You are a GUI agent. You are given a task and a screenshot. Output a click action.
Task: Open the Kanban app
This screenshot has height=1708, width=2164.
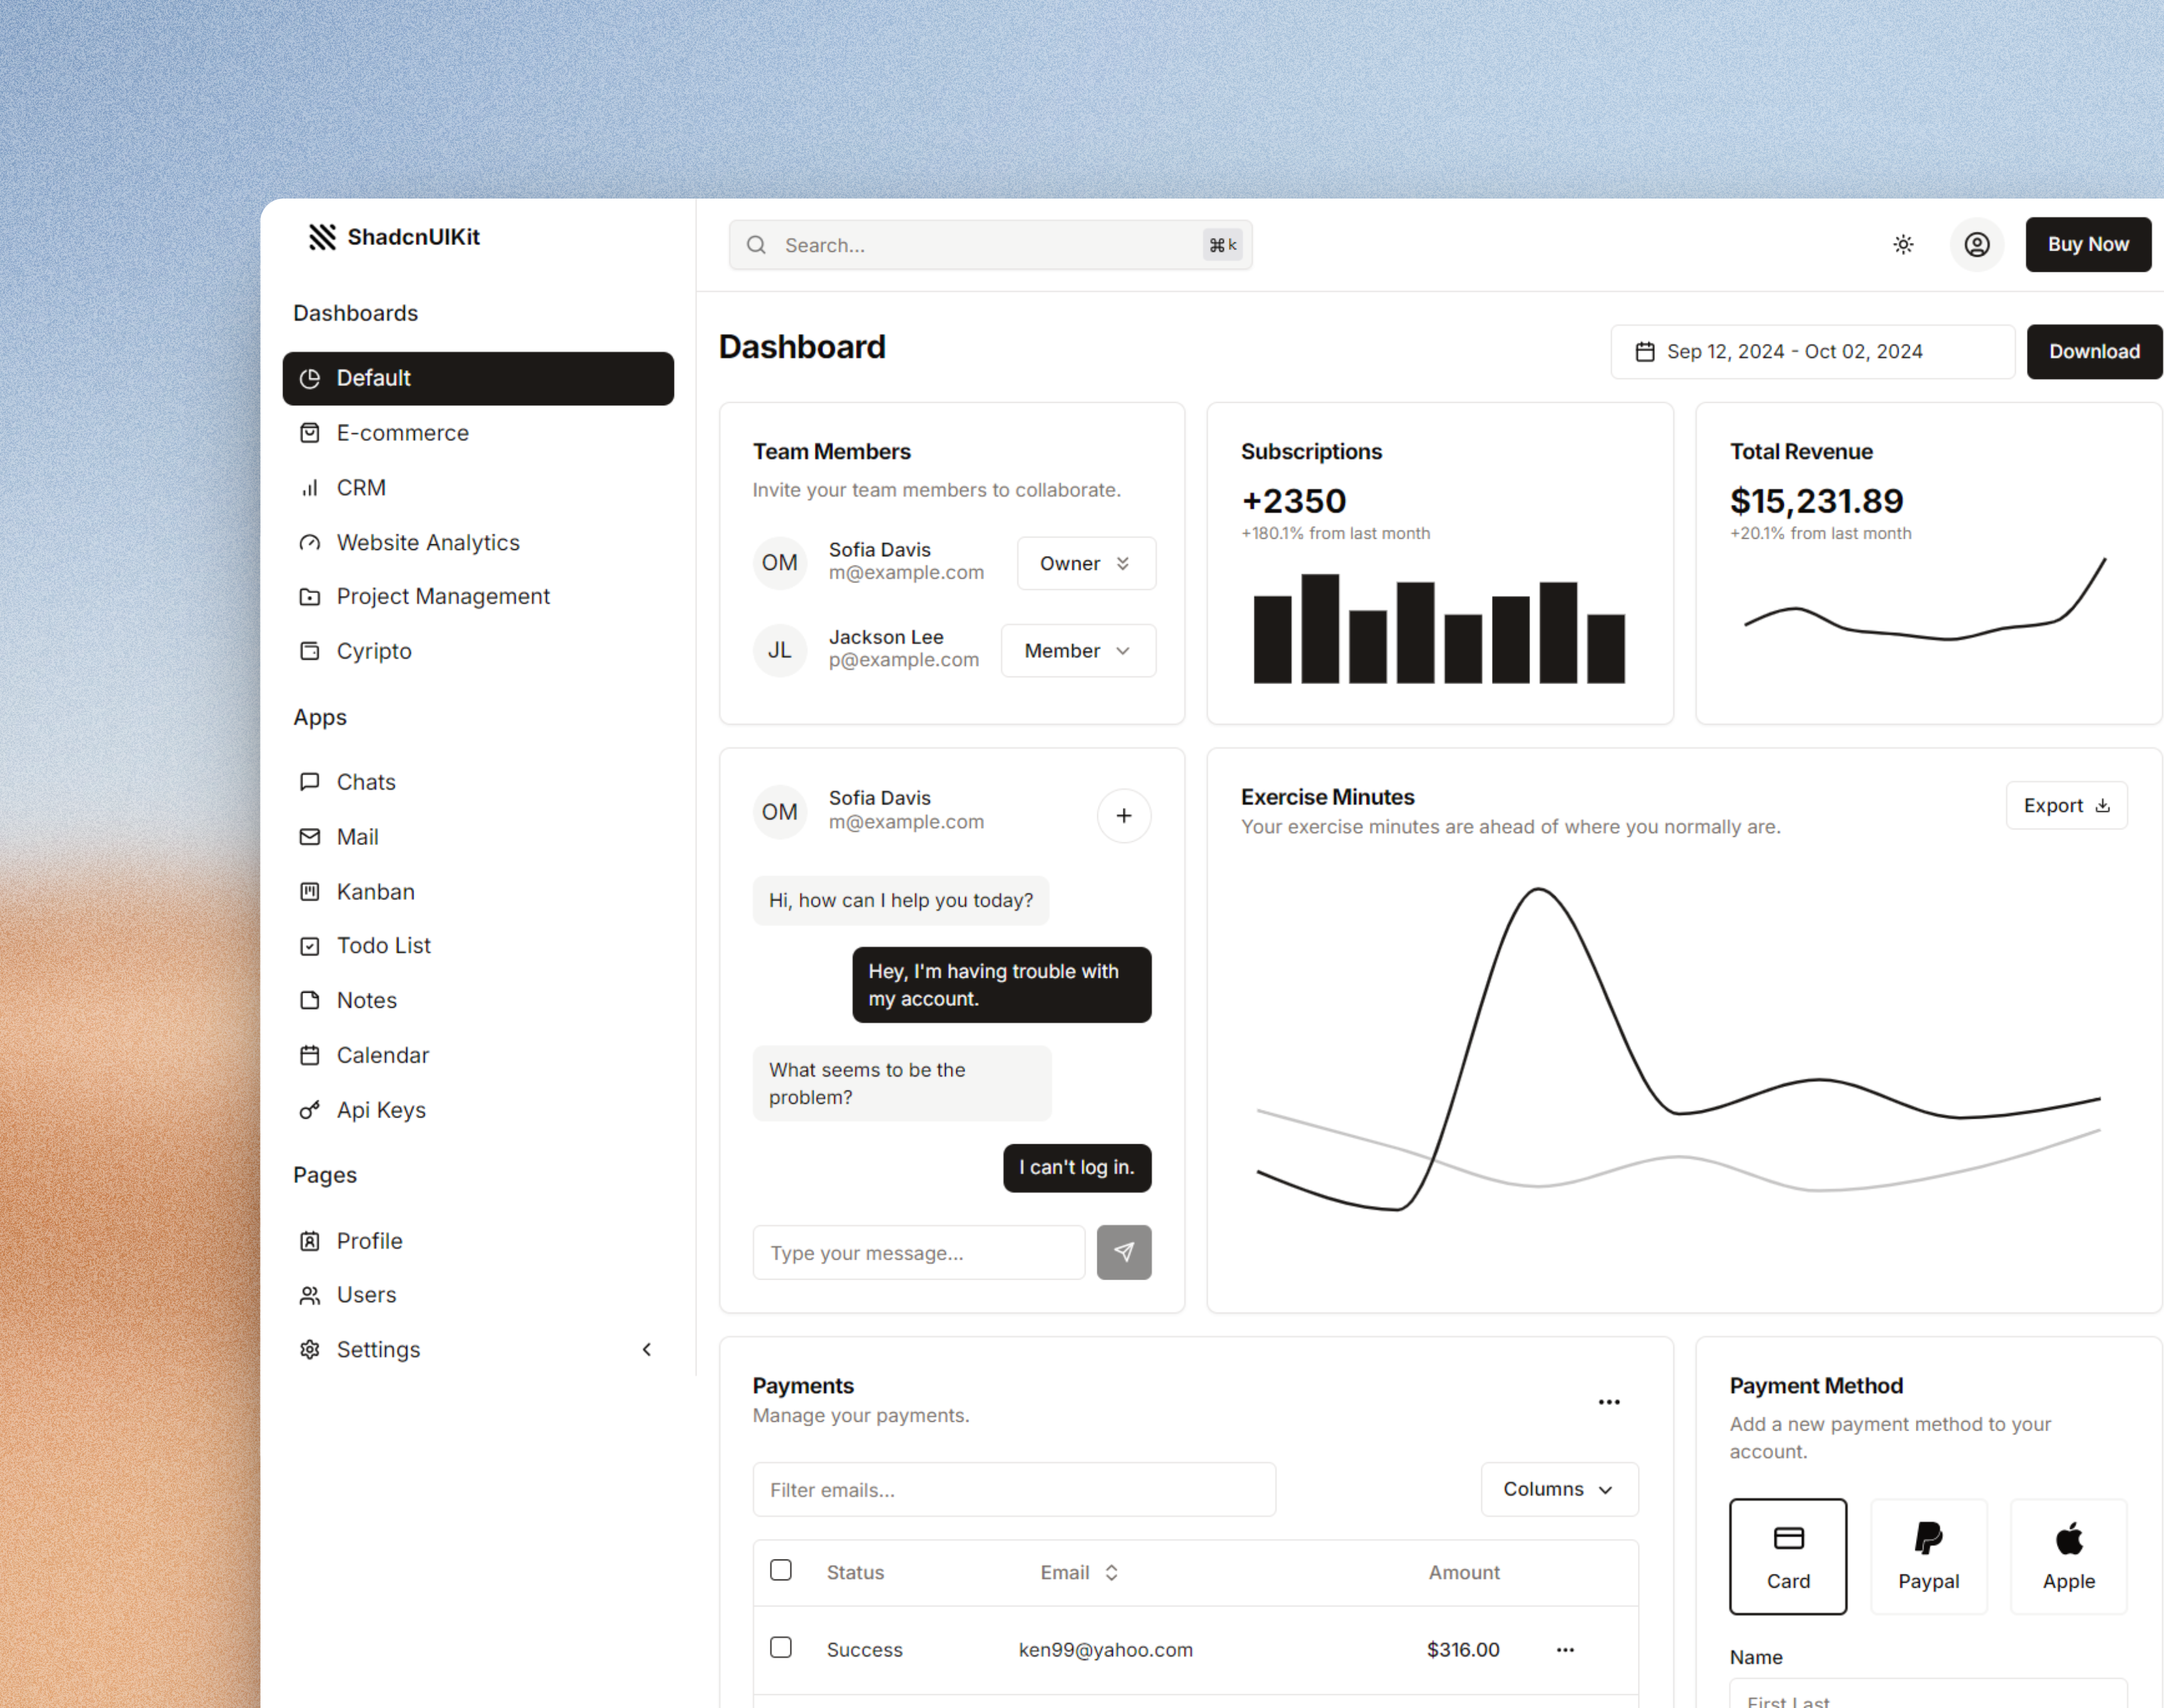pos(478,892)
